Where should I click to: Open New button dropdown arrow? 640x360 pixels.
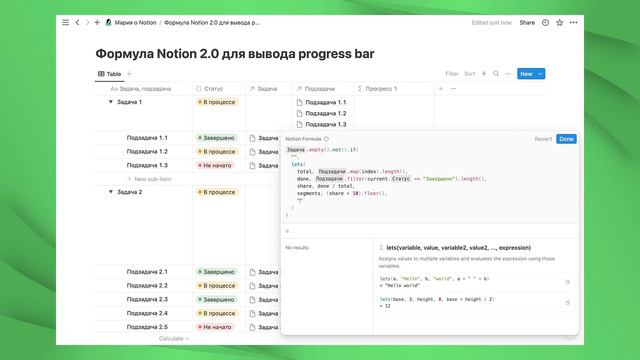[x=540, y=74]
